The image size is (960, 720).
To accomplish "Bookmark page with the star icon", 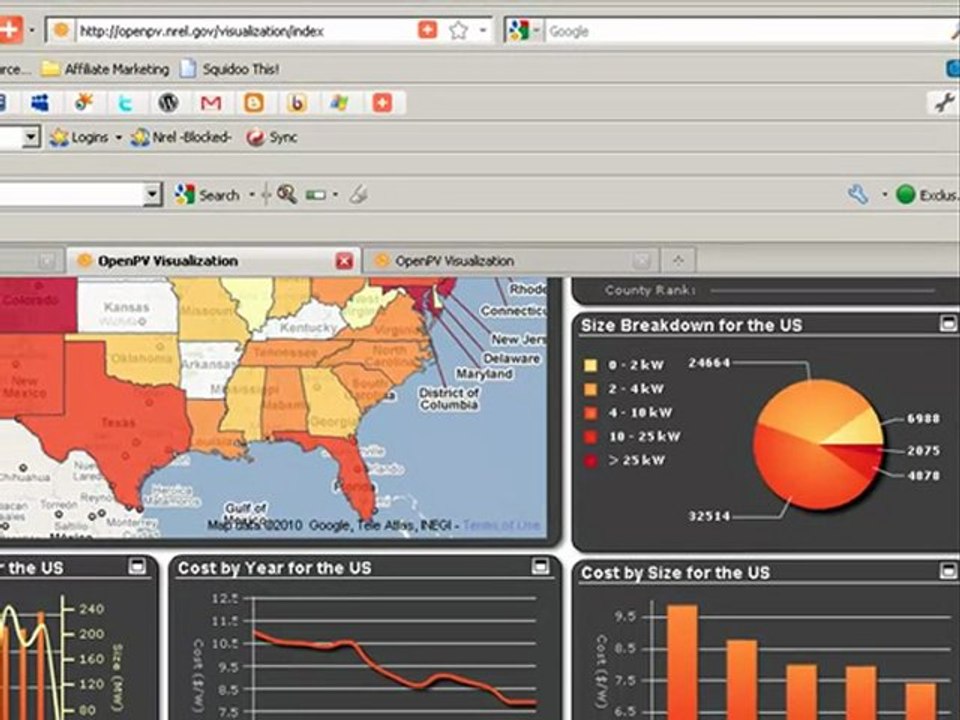I will (459, 30).
